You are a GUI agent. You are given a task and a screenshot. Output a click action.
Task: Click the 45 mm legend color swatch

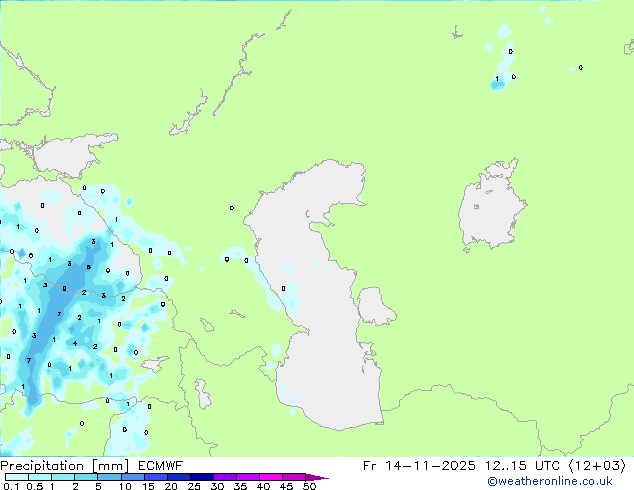tap(294, 477)
